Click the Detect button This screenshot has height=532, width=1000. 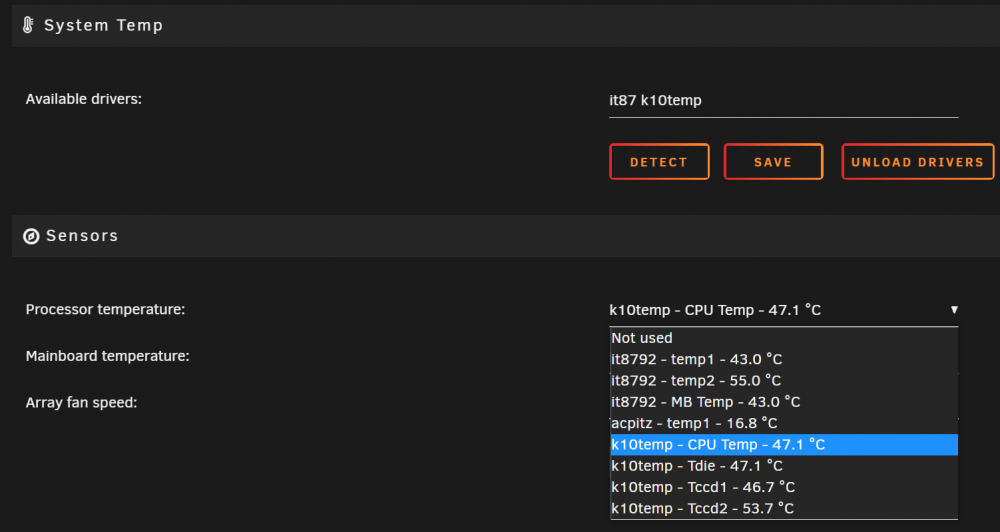(659, 162)
